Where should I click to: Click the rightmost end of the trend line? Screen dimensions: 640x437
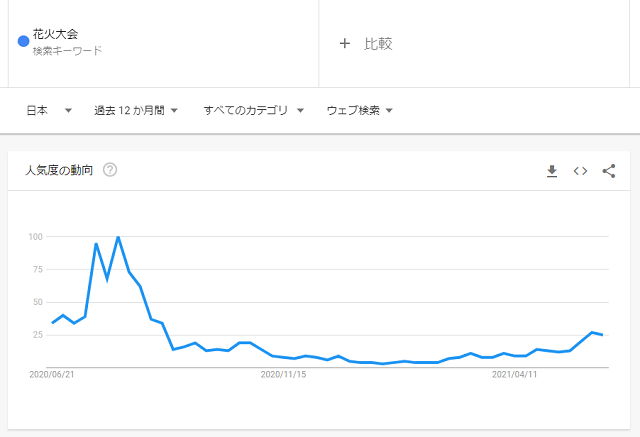pyautogui.click(x=602, y=335)
